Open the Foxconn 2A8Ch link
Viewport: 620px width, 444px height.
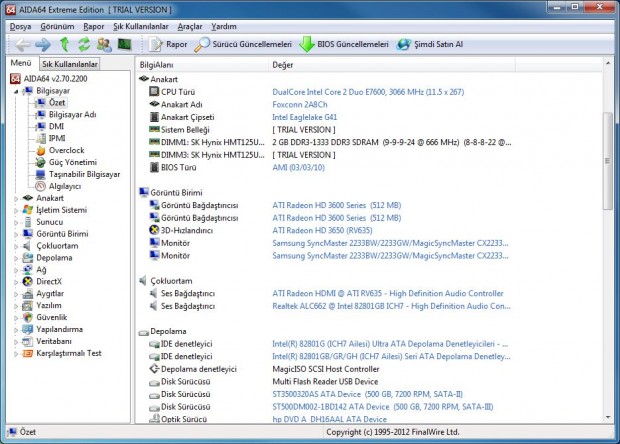tap(300, 105)
